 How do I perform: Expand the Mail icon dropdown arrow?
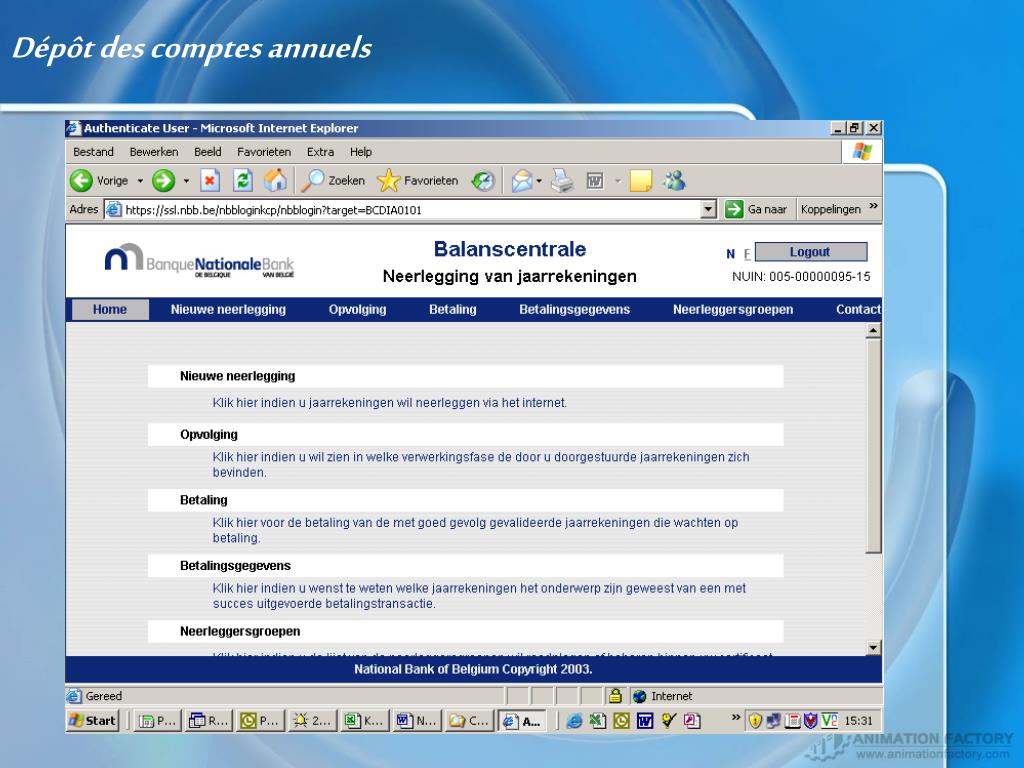pyautogui.click(x=539, y=181)
